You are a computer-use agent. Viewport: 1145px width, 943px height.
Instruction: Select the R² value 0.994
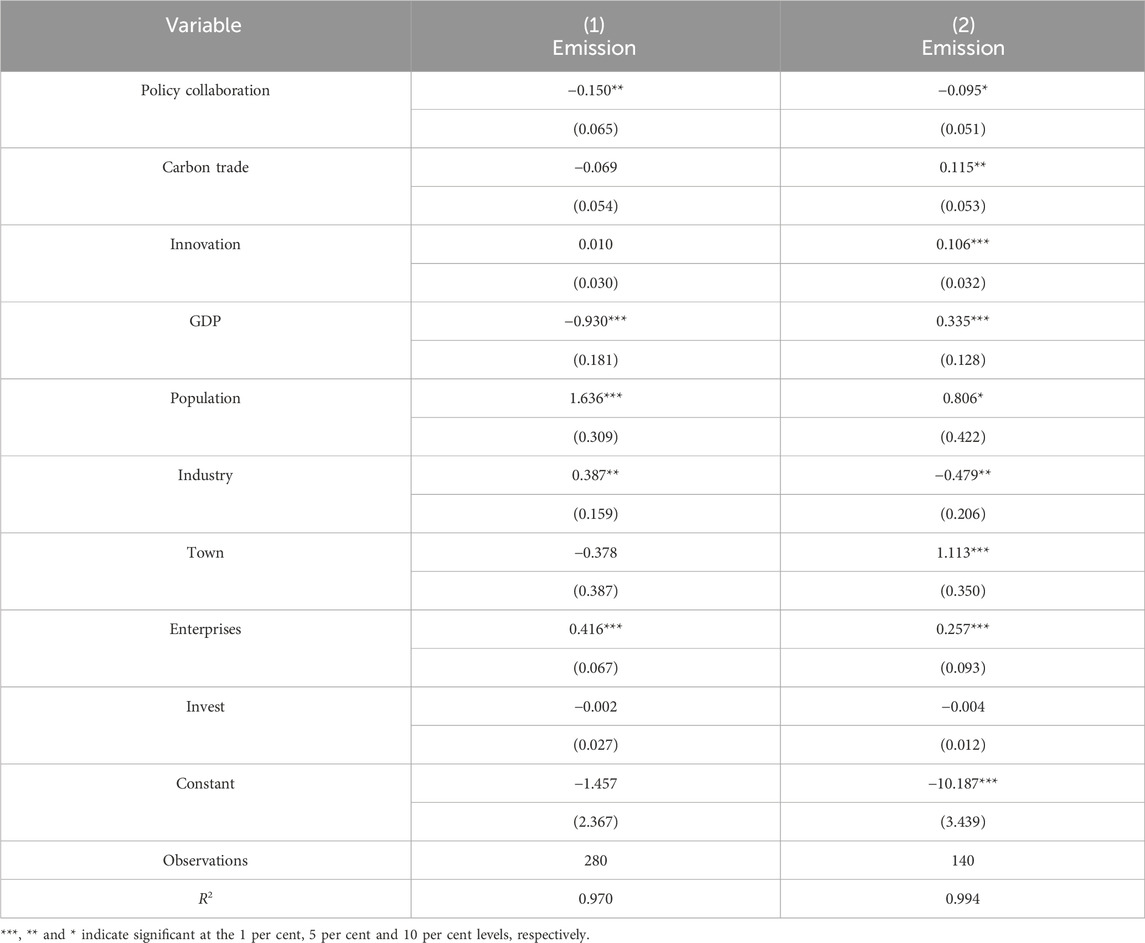pyautogui.click(x=963, y=900)
